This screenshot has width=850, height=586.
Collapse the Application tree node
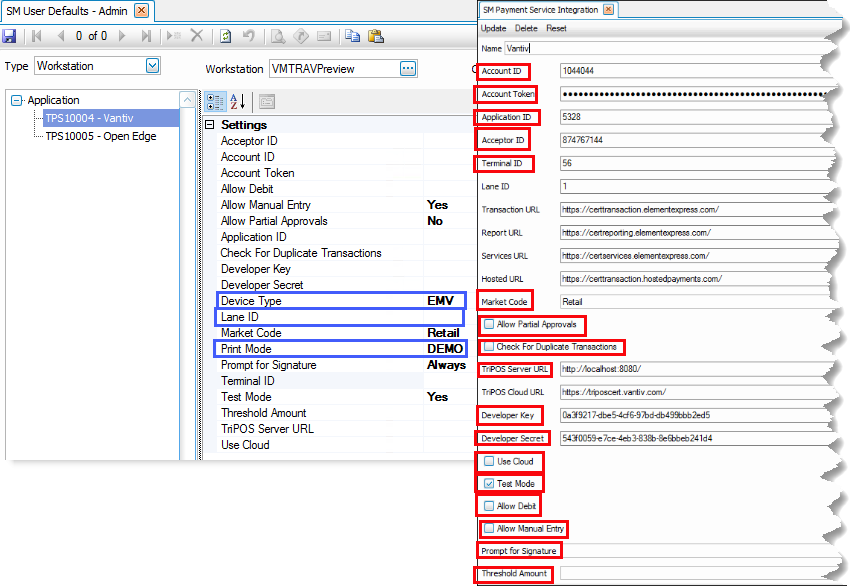(x=17, y=100)
